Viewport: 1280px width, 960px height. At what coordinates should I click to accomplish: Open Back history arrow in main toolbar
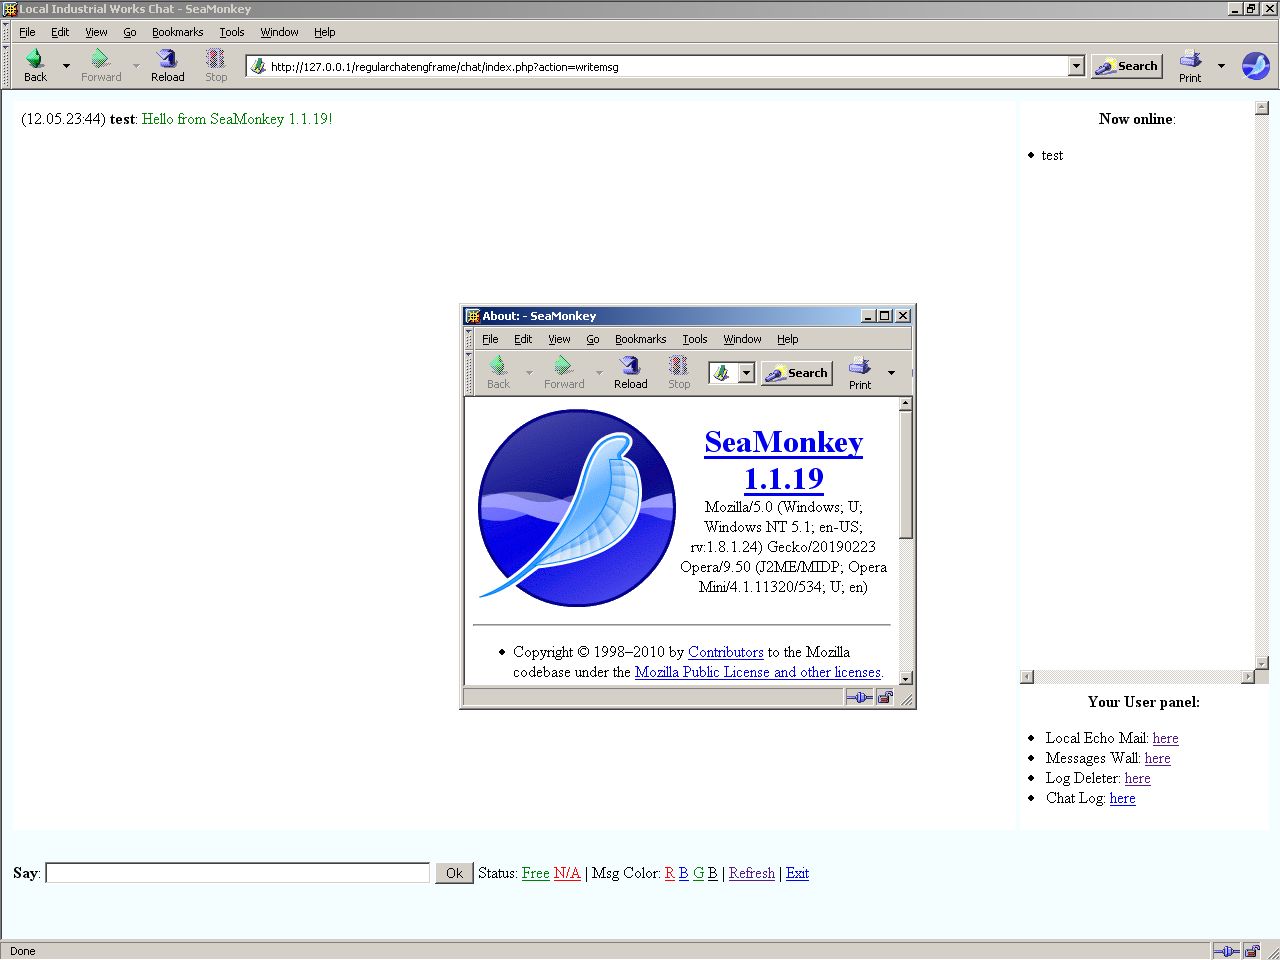tap(66, 66)
